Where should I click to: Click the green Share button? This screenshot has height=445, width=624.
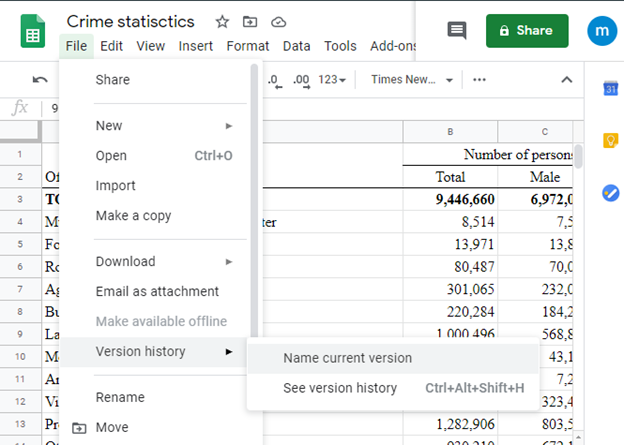[x=527, y=31]
